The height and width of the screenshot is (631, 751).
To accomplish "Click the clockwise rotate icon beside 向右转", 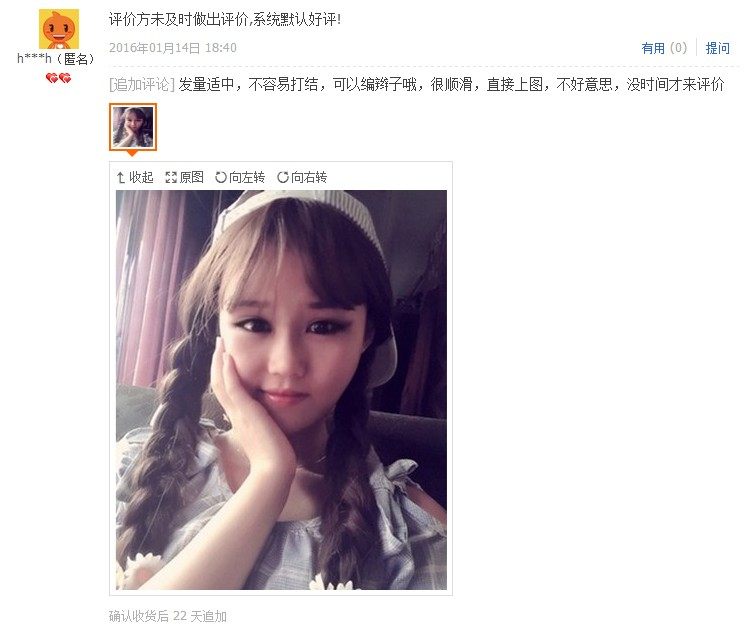I will (283, 178).
